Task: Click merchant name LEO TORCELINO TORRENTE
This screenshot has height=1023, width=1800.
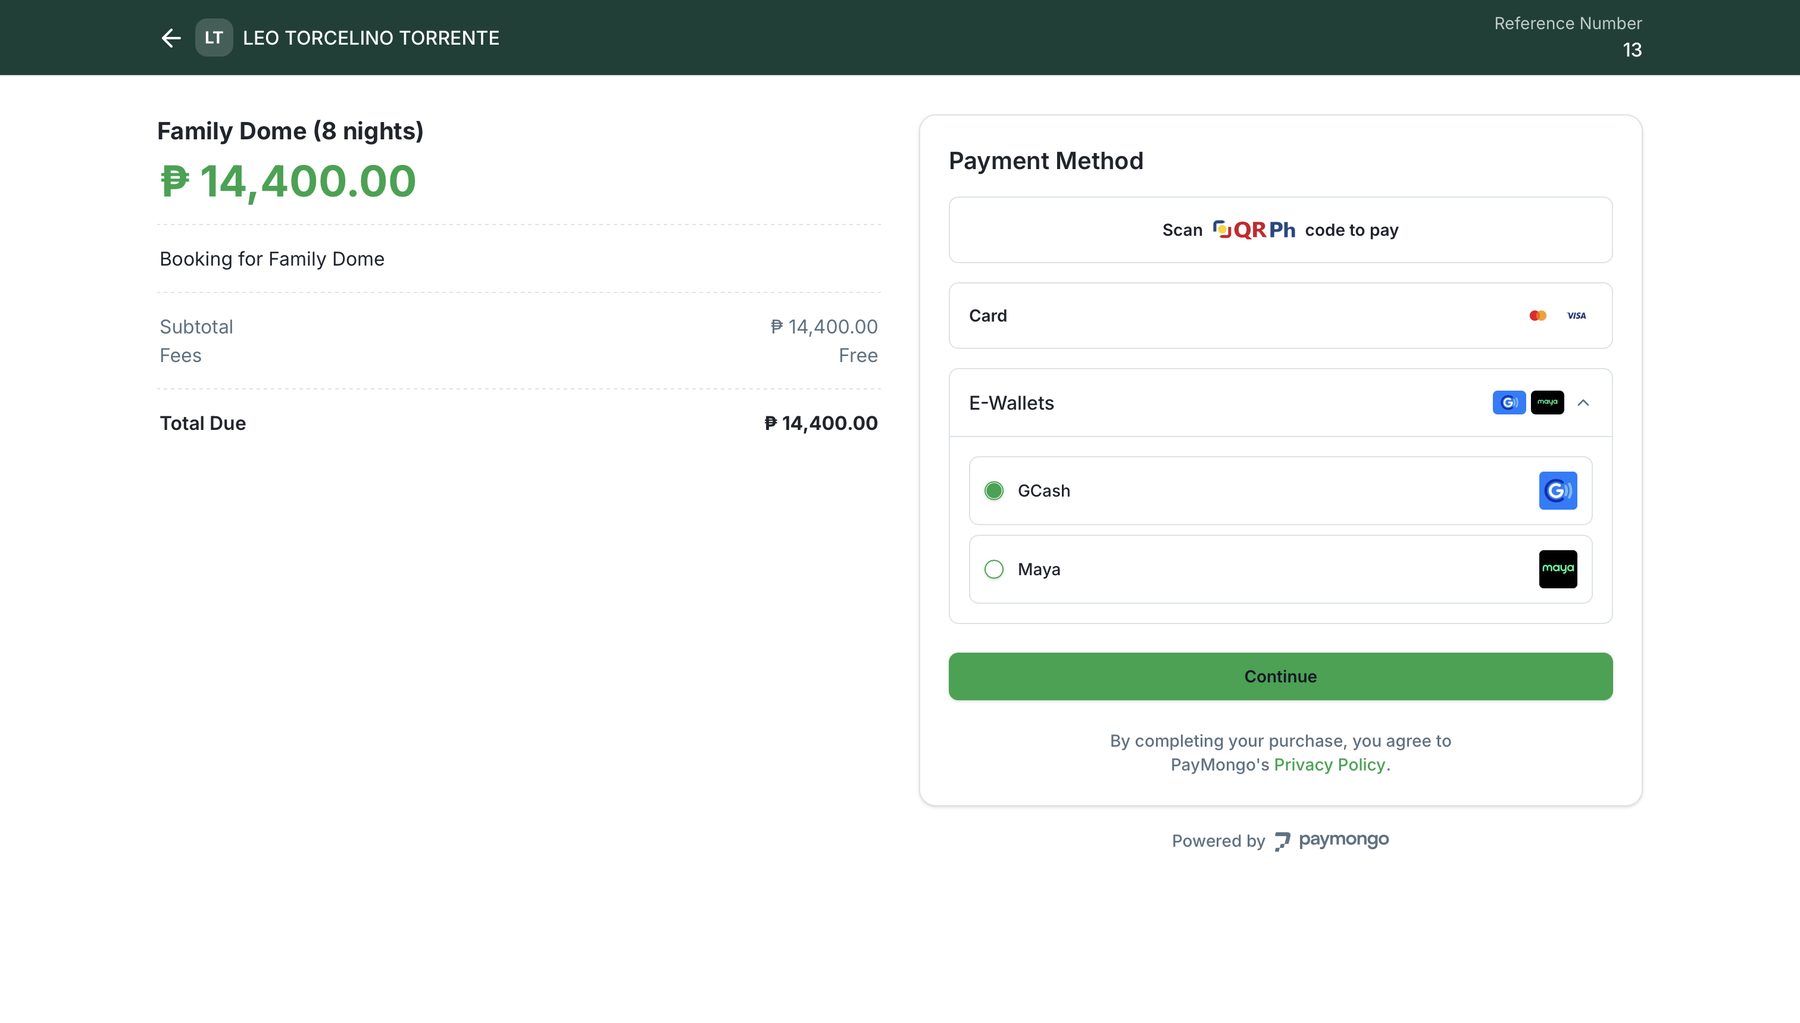Action: pyautogui.click(x=371, y=38)
